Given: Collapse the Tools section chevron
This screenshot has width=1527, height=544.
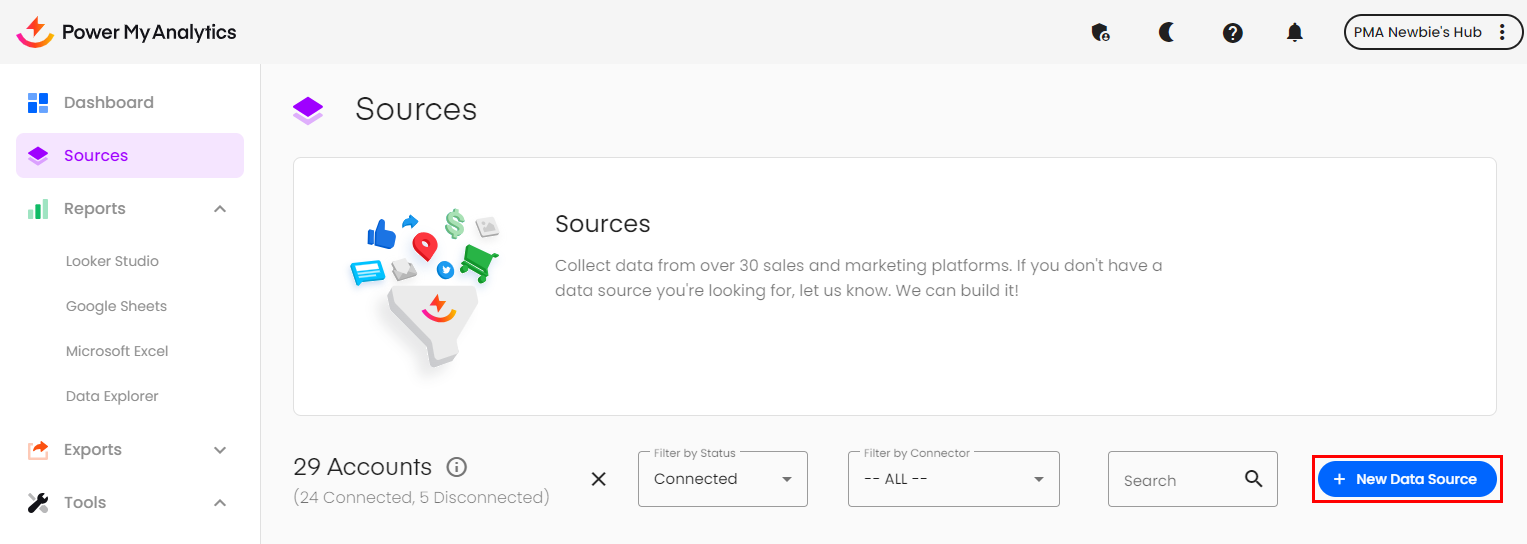Looking at the screenshot, I should click(220, 503).
